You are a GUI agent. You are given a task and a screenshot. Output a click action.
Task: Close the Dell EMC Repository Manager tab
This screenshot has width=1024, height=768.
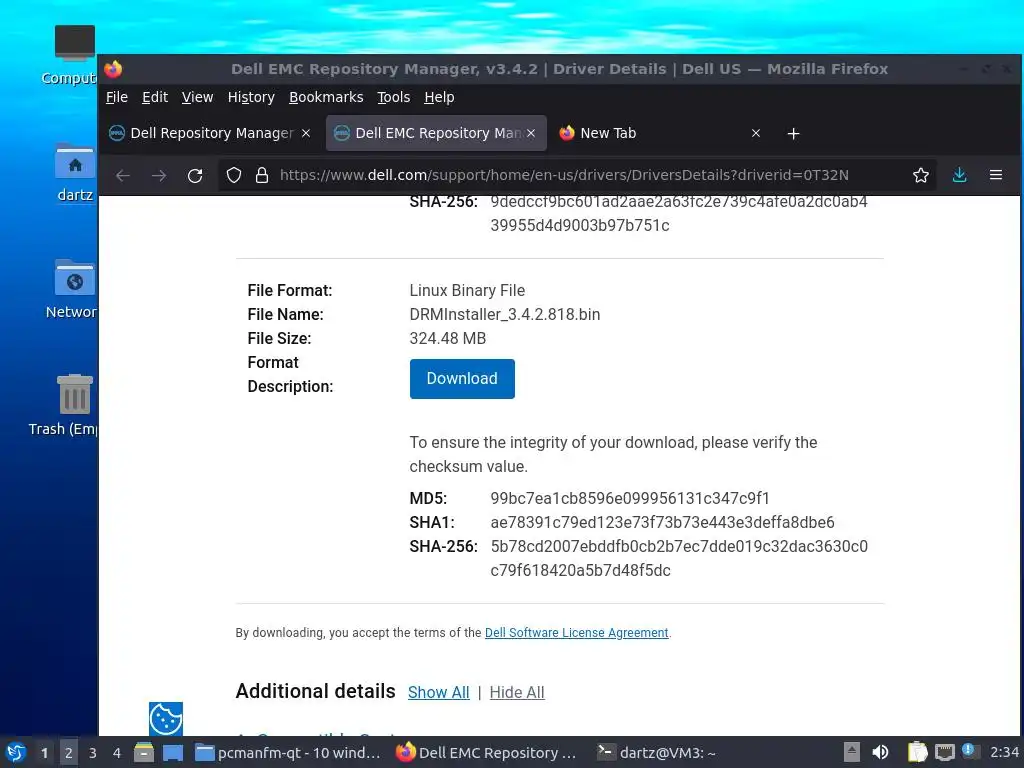point(531,133)
